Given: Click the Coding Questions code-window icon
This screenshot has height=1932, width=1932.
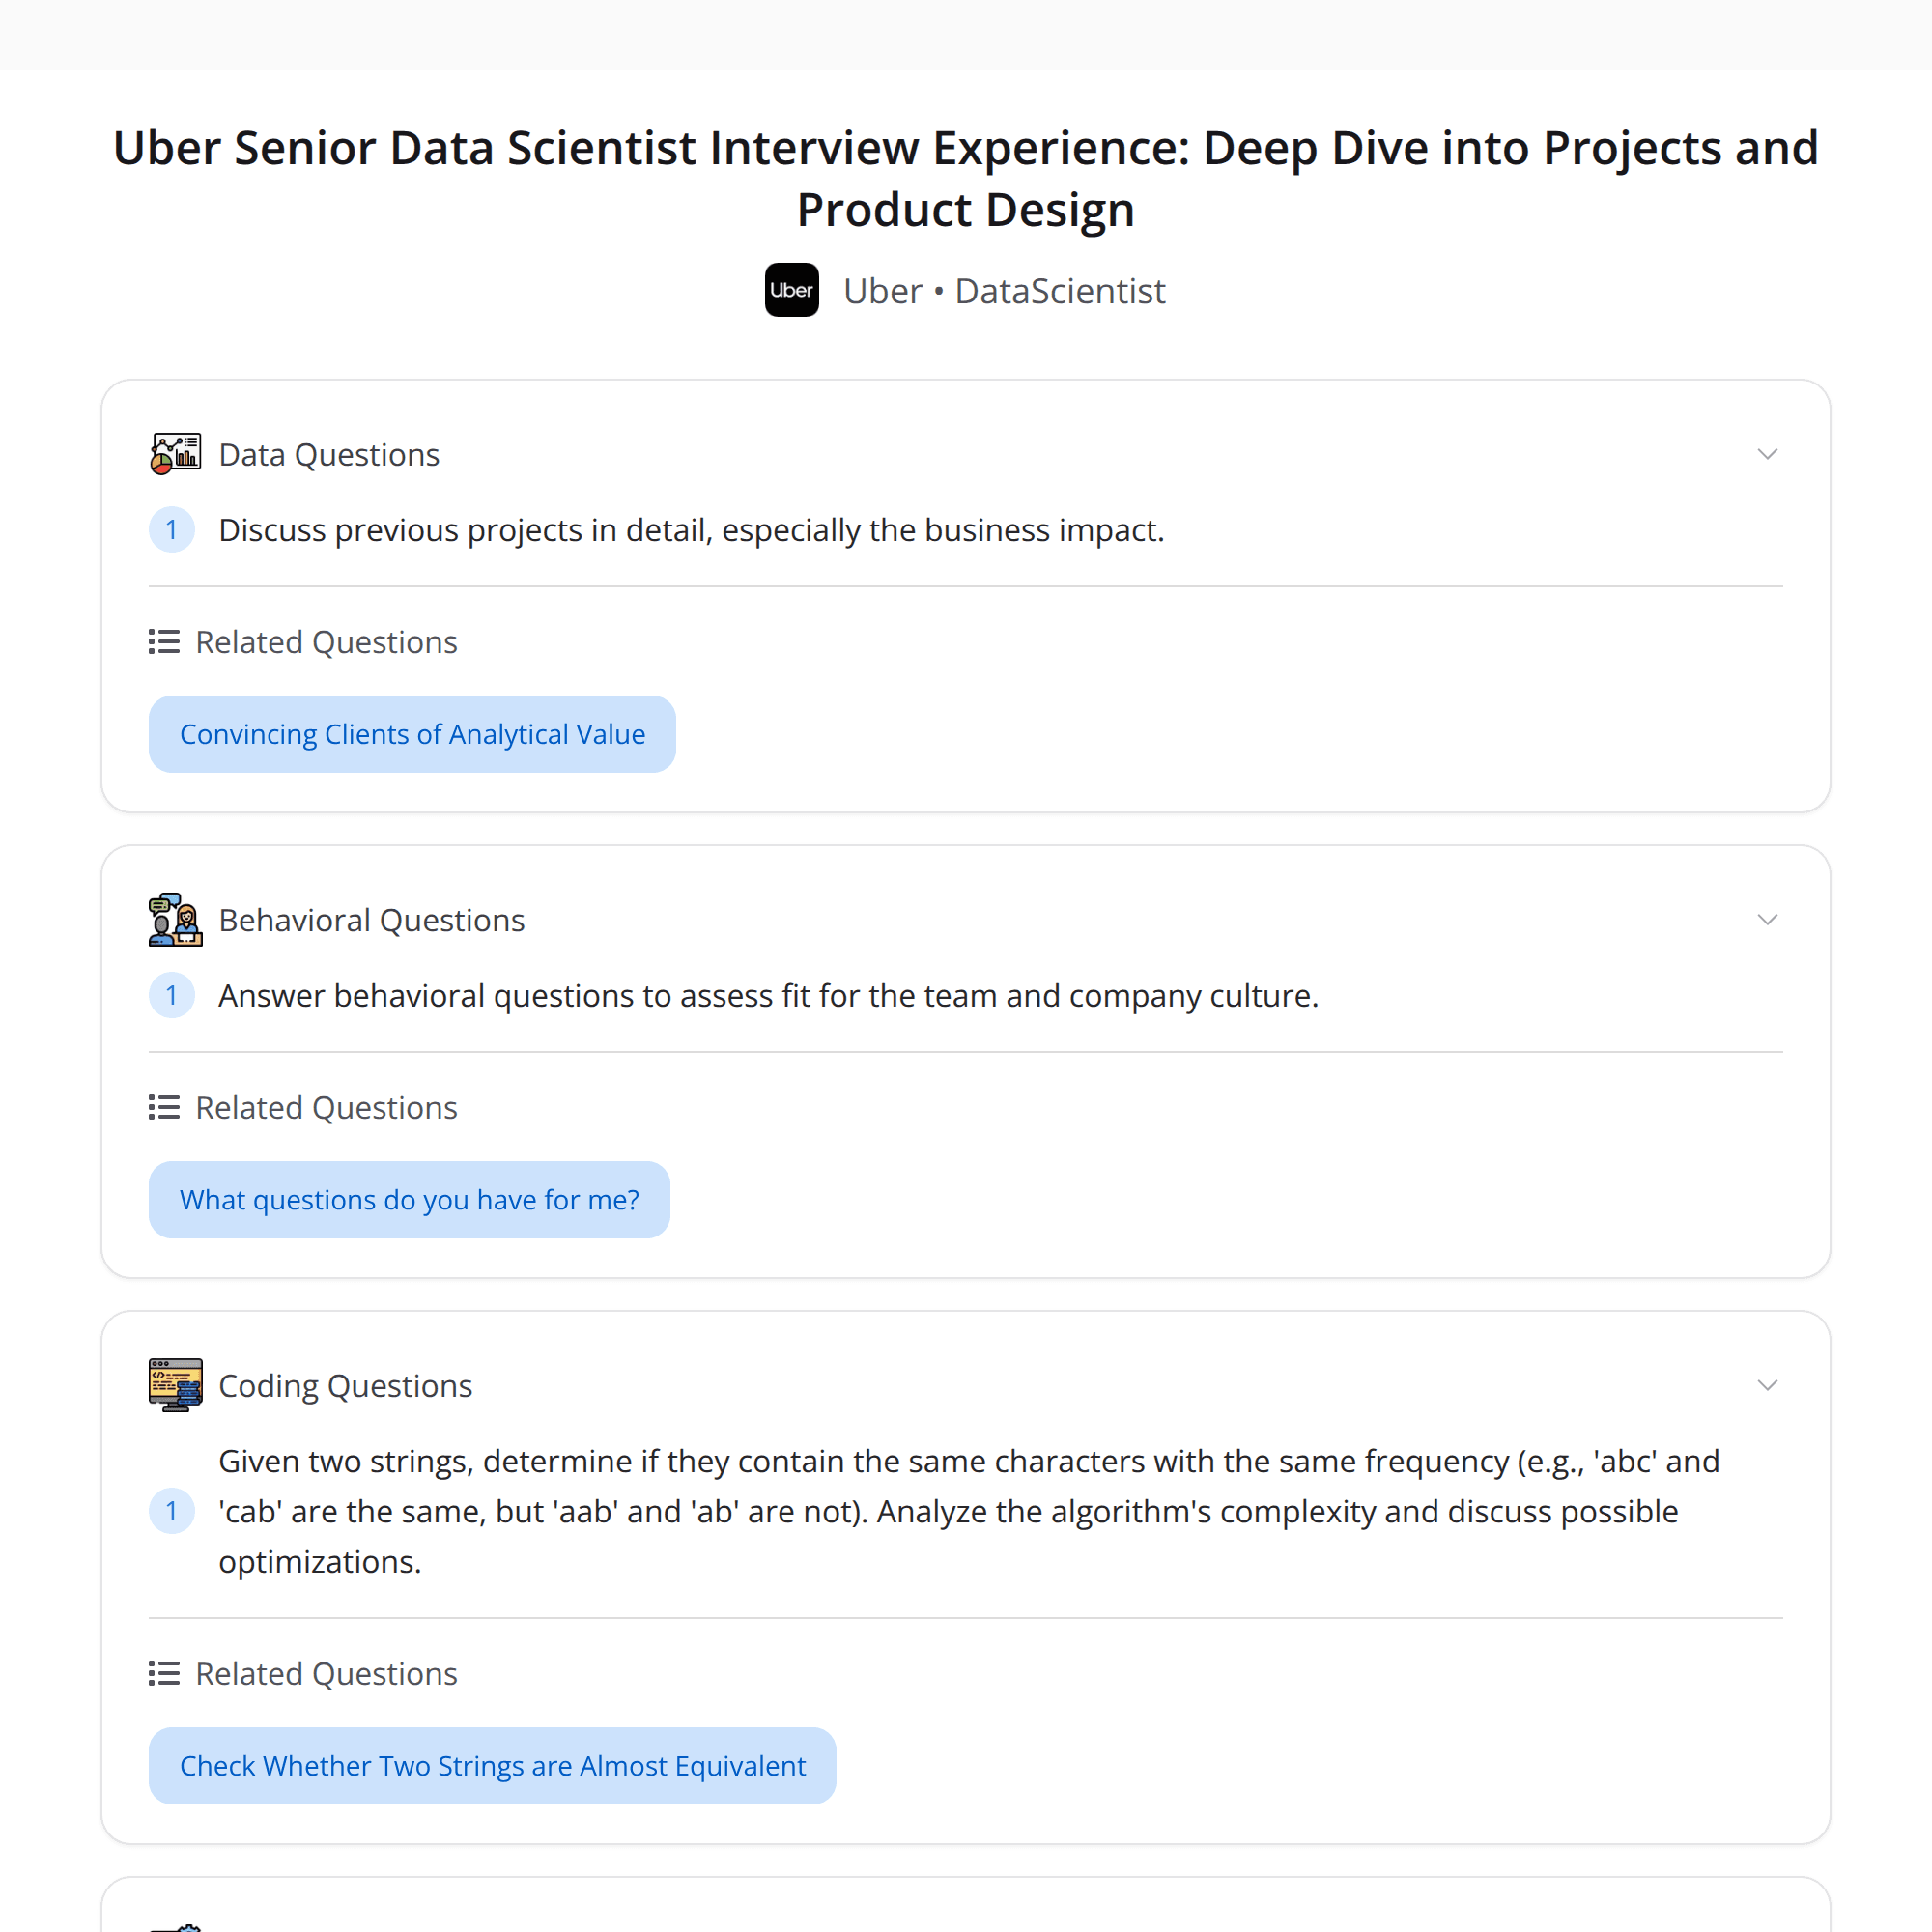Looking at the screenshot, I should [175, 1385].
